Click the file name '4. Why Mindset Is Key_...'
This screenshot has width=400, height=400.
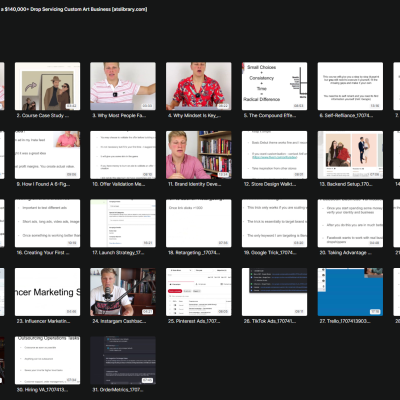tap(194, 116)
